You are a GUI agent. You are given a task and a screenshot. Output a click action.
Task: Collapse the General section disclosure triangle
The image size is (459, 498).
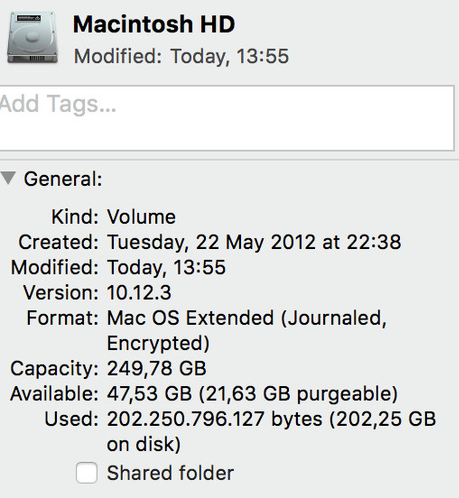click(x=8, y=178)
